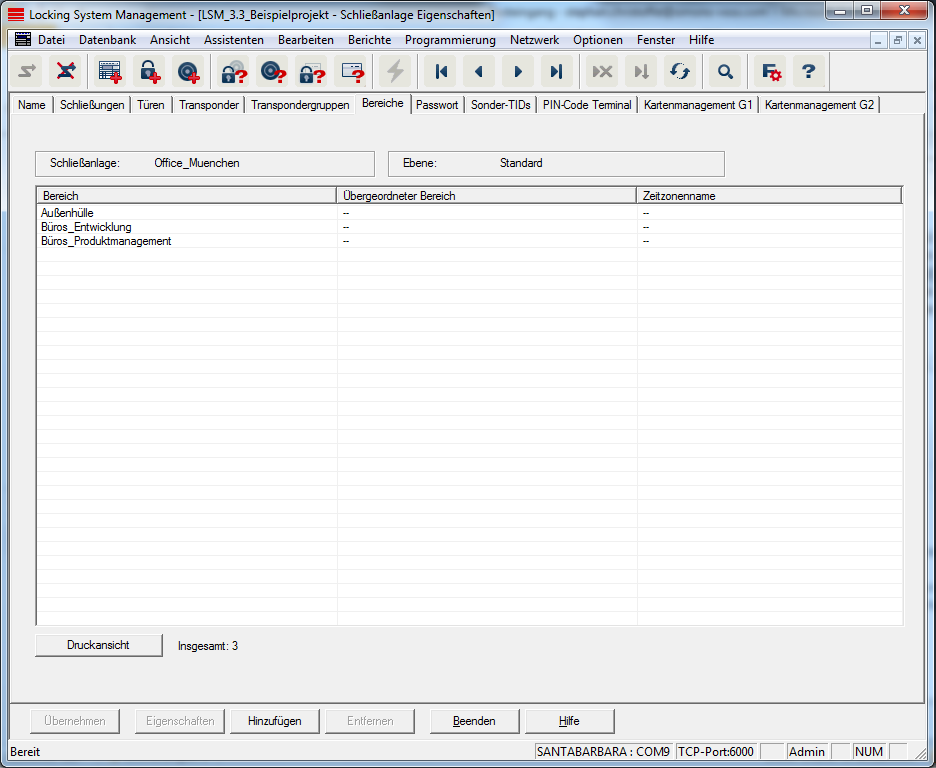Click the refresh toolbar icon
936x768 pixels.
(680, 72)
